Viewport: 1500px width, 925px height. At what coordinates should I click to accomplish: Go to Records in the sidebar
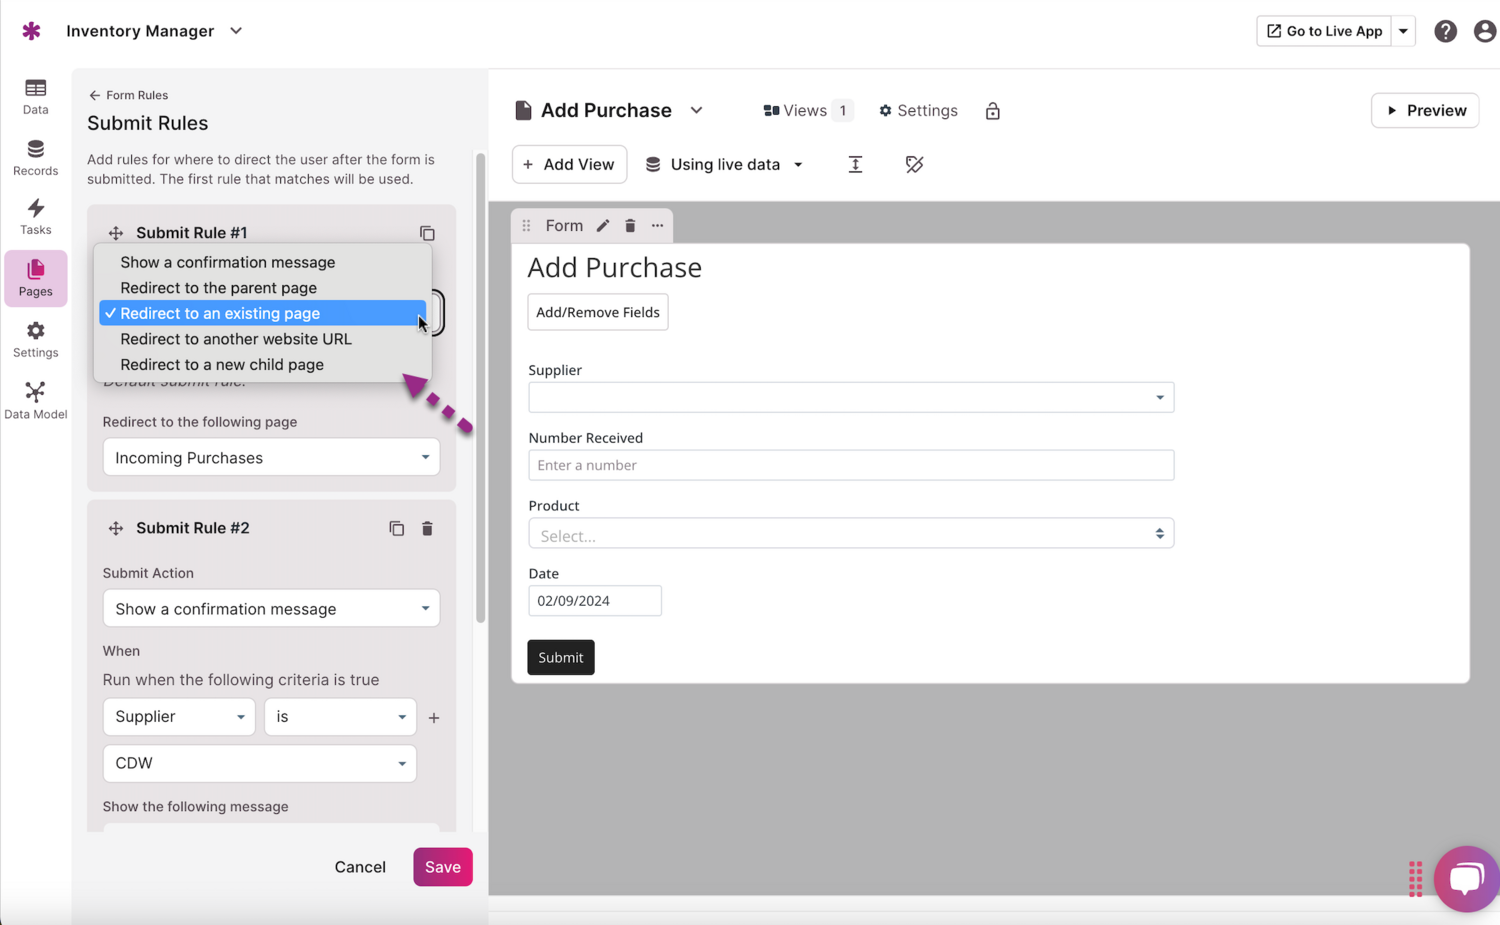pos(36,158)
